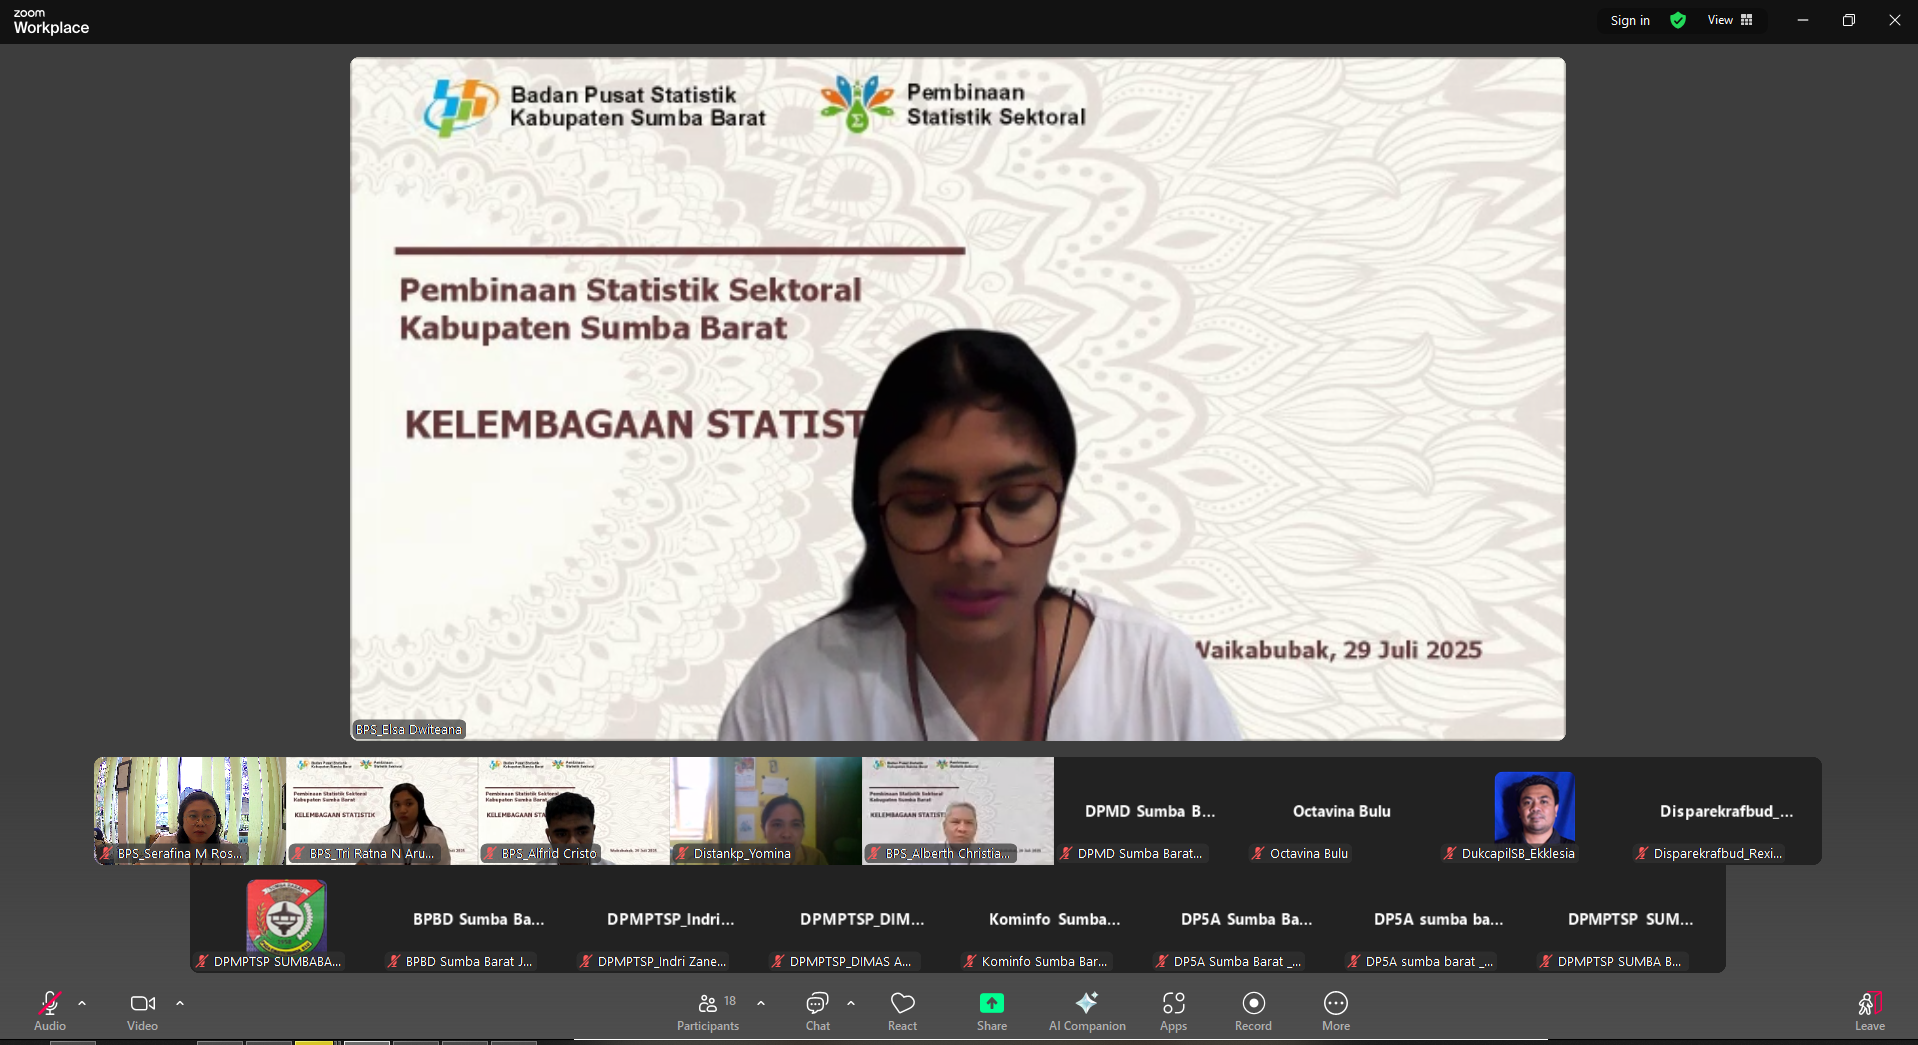Expand the arrow beside Participants
The height and width of the screenshot is (1045, 1918).
tap(761, 1003)
